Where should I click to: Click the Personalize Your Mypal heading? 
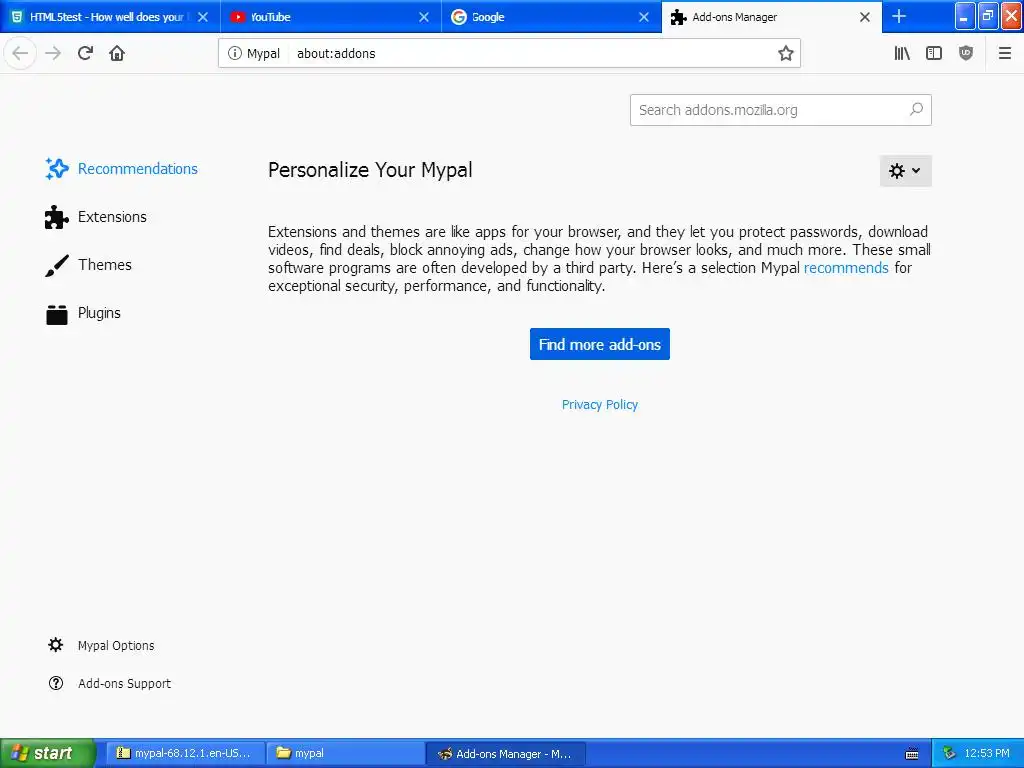tap(370, 170)
